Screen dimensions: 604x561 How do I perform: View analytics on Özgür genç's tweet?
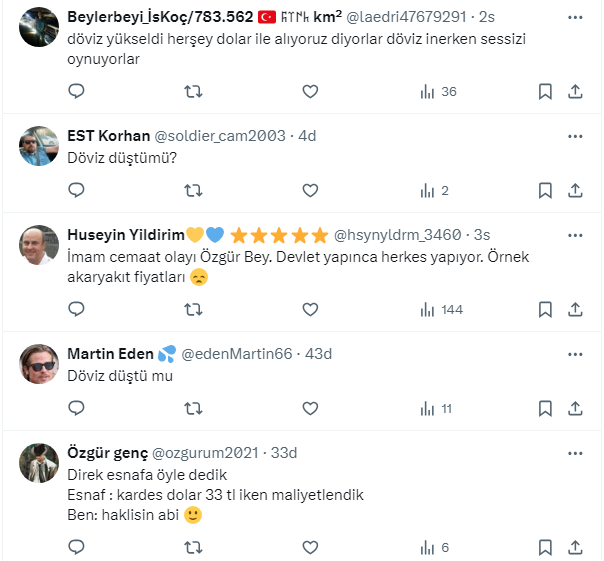point(436,547)
